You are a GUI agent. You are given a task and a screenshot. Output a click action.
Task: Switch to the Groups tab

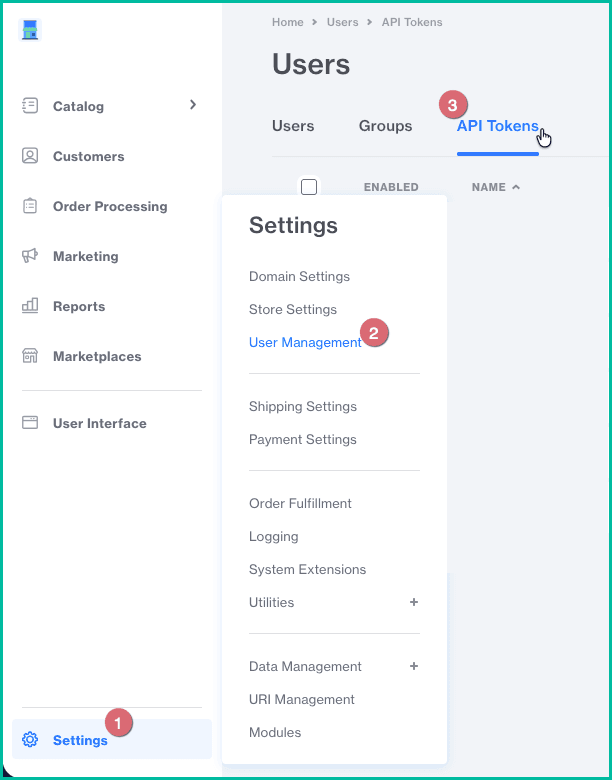point(386,126)
